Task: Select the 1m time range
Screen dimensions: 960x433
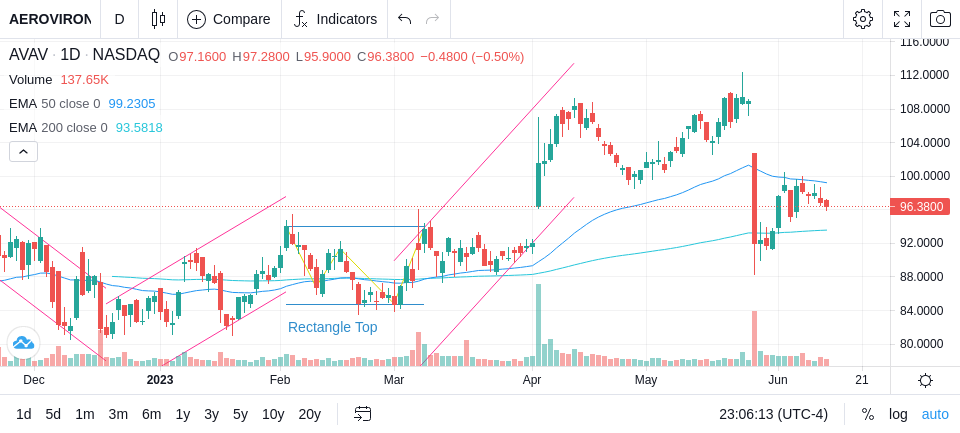Action: click(x=84, y=415)
